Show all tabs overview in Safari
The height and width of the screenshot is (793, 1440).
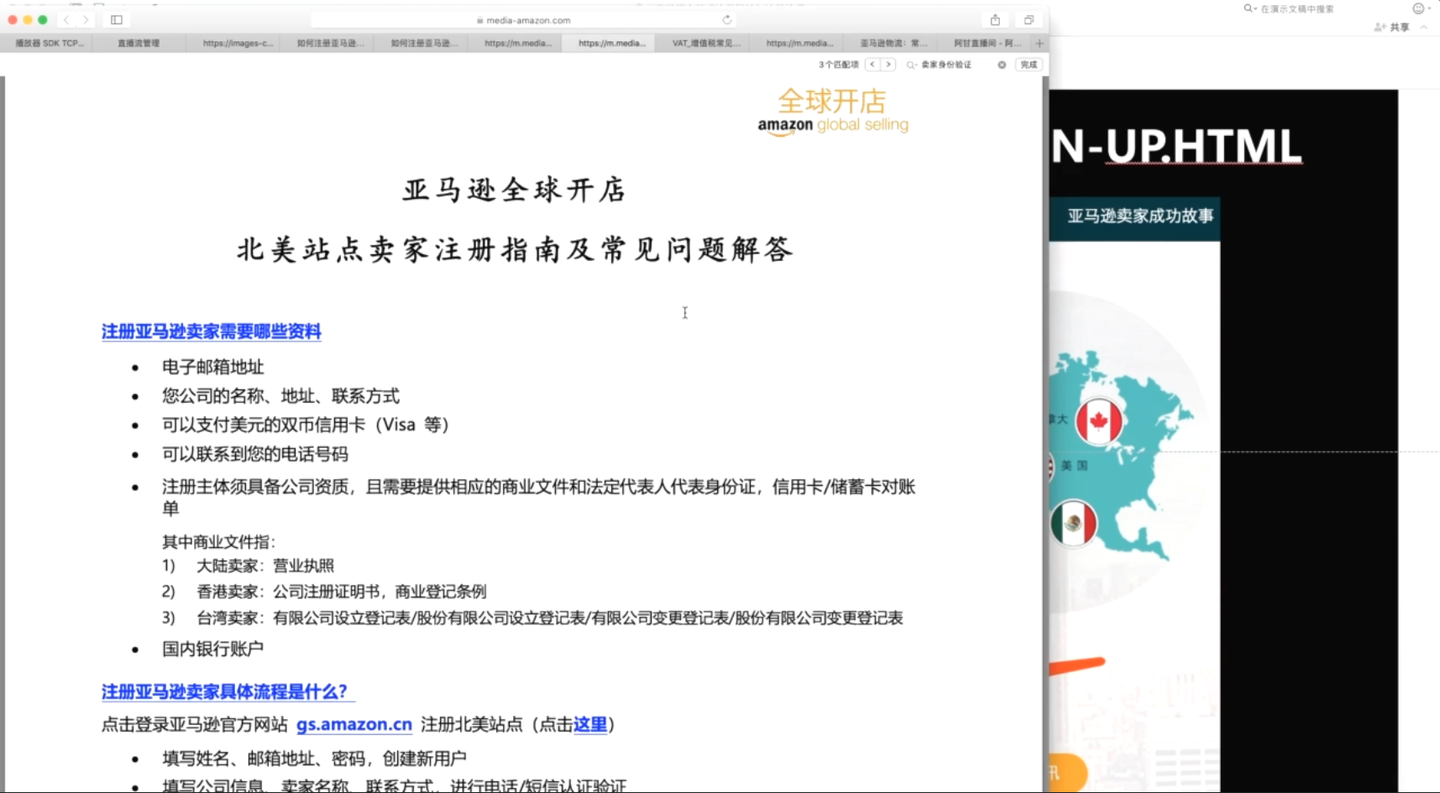pyautogui.click(x=1028, y=20)
